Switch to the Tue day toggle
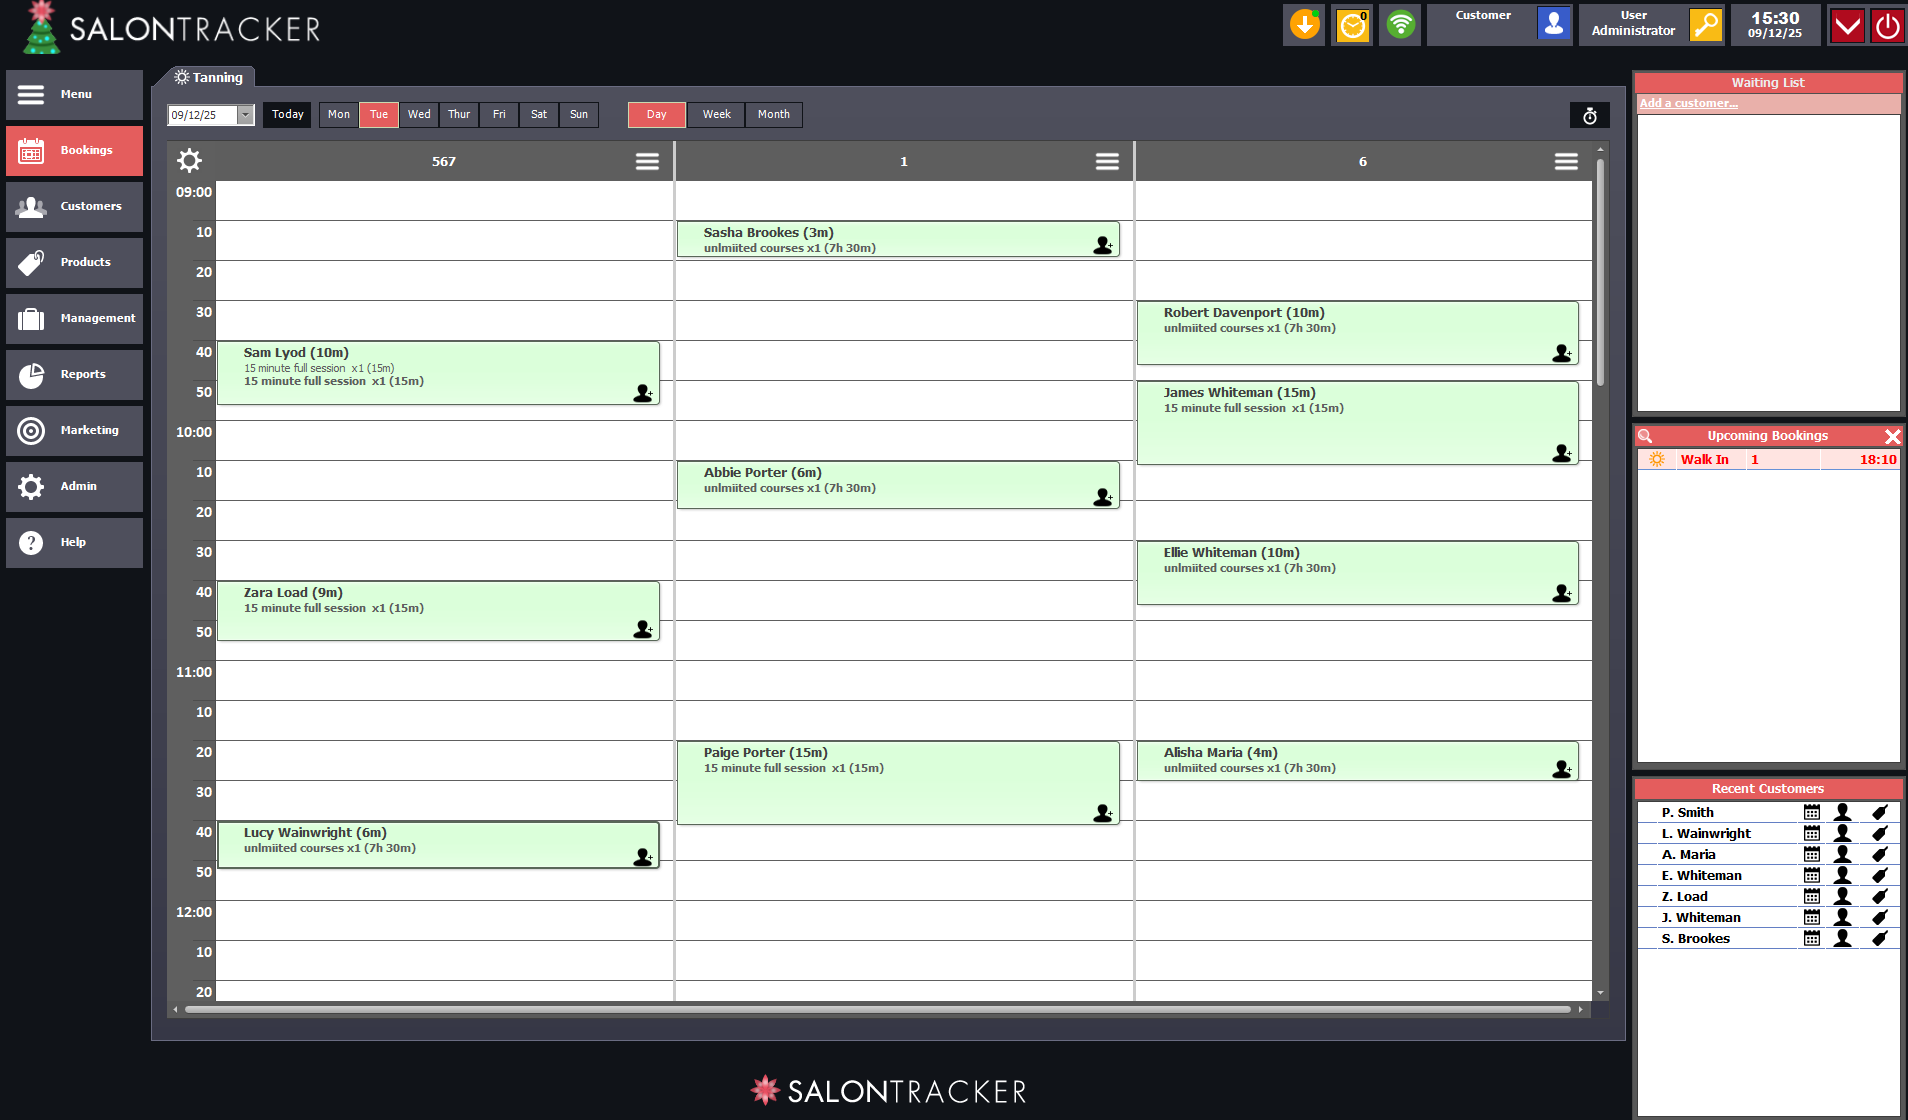The width and height of the screenshot is (1908, 1120). 378,114
